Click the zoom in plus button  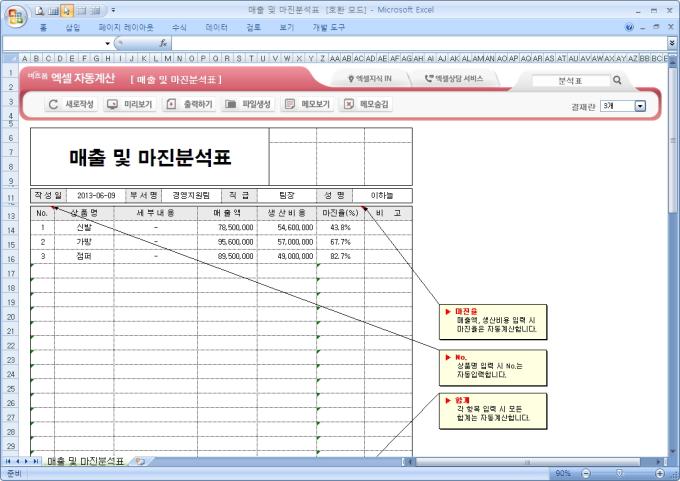click(660, 473)
